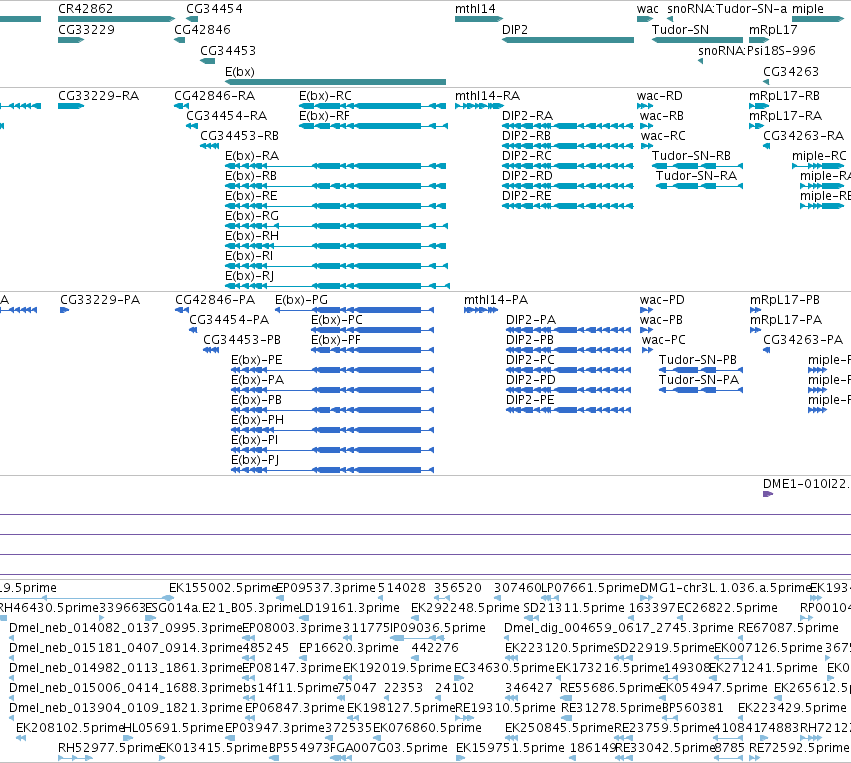Open EST EP09537.3prime label
The height and width of the screenshot is (763, 851).
click(x=326, y=588)
